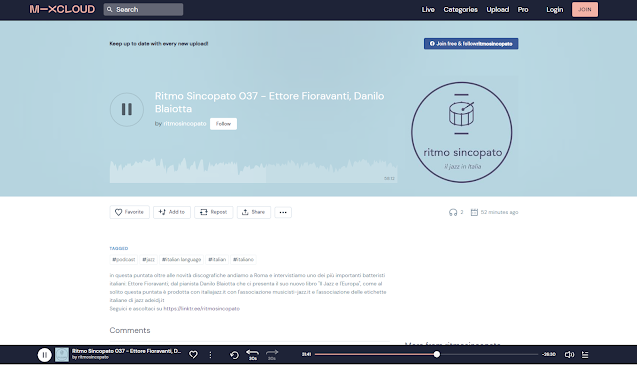This screenshot has width=637, height=372.
Task: Skip back 30 seconds
Action: click(253, 355)
